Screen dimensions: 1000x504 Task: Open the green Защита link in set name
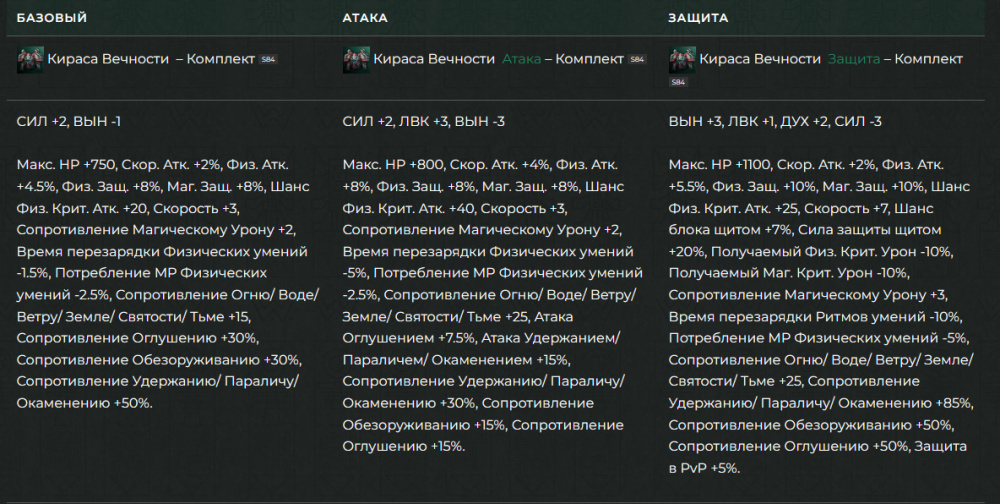pos(853,59)
